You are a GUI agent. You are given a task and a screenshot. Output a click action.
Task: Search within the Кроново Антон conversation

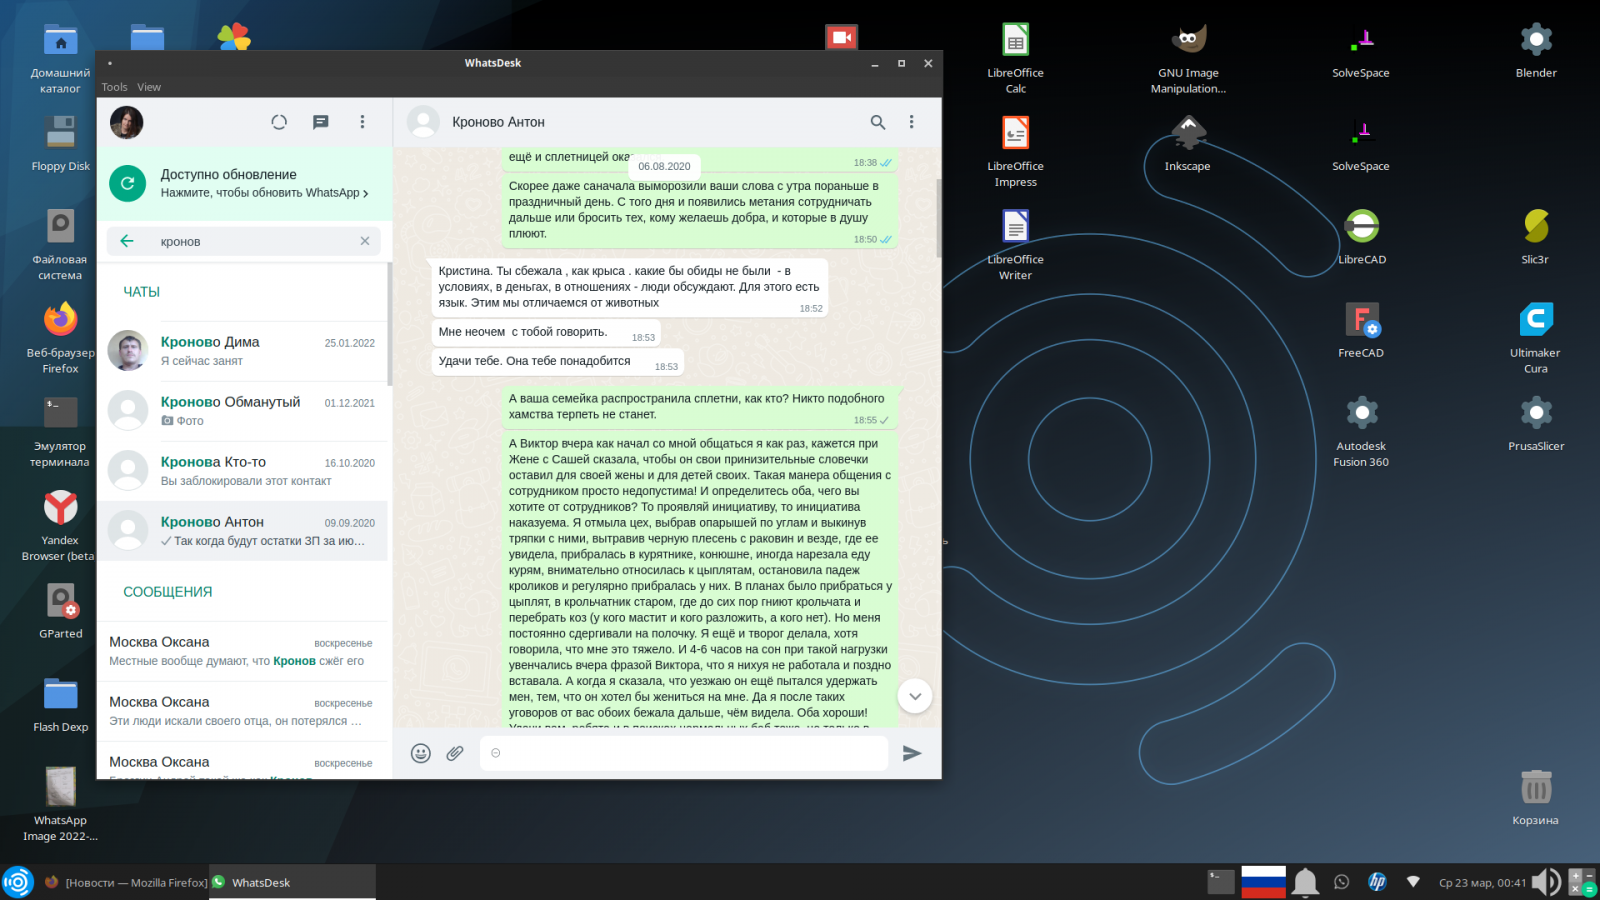(877, 122)
